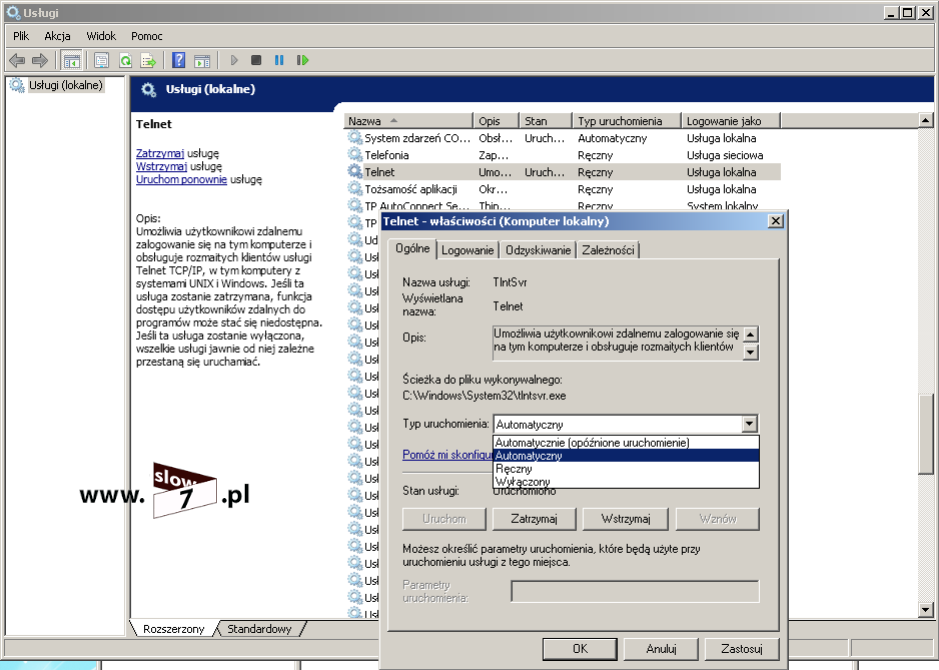This screenshot has height=670, width=939.
Task: Select the Ogólne tab
Action: [x=413, y=248]
